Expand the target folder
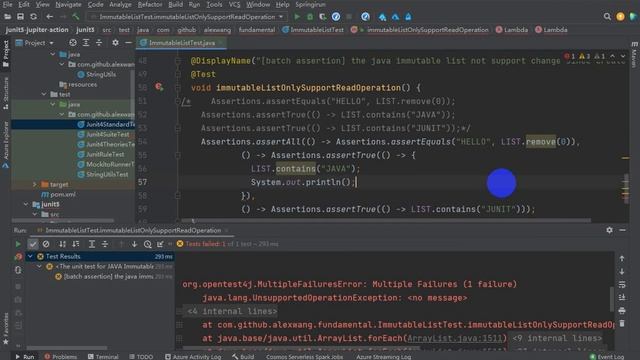 coord(35,184)
